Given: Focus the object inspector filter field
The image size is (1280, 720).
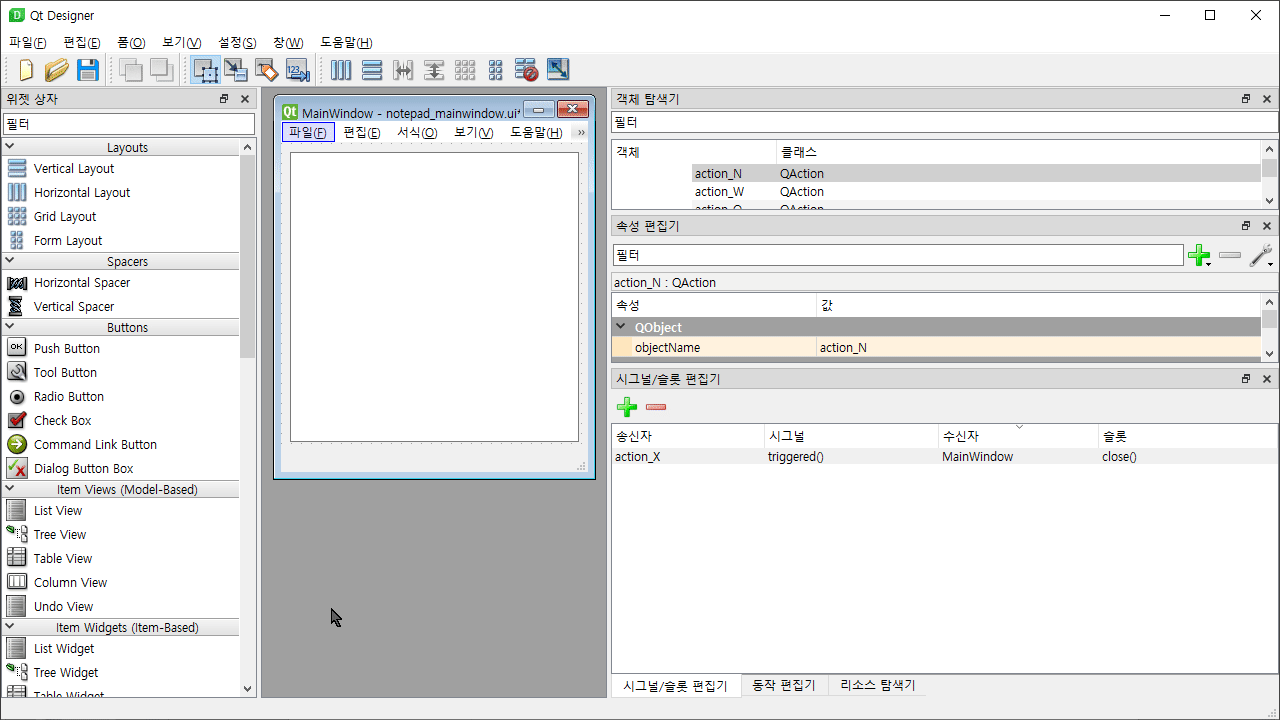Looking at the screenshot, I should pos(945,122).
